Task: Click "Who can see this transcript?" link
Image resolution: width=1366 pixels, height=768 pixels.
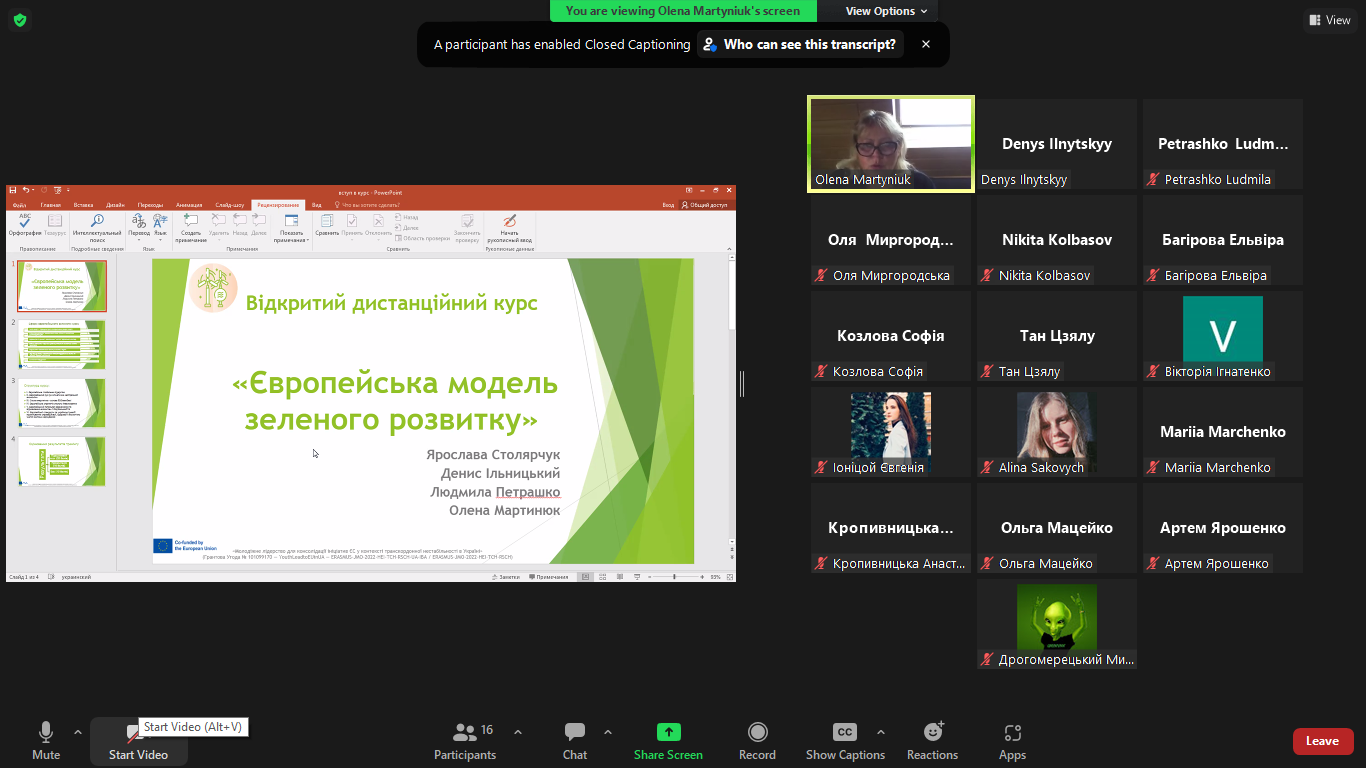Action: (800, 44)
